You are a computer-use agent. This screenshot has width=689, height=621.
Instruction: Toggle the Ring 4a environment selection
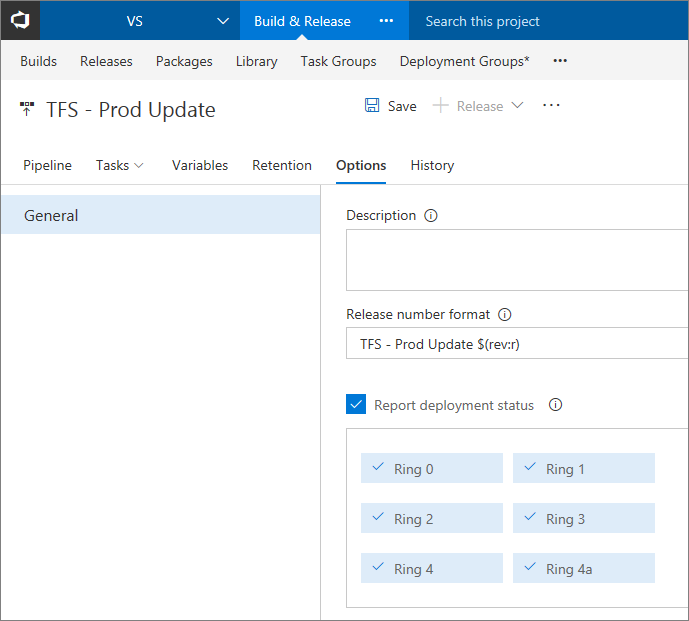tap(584, 568)
